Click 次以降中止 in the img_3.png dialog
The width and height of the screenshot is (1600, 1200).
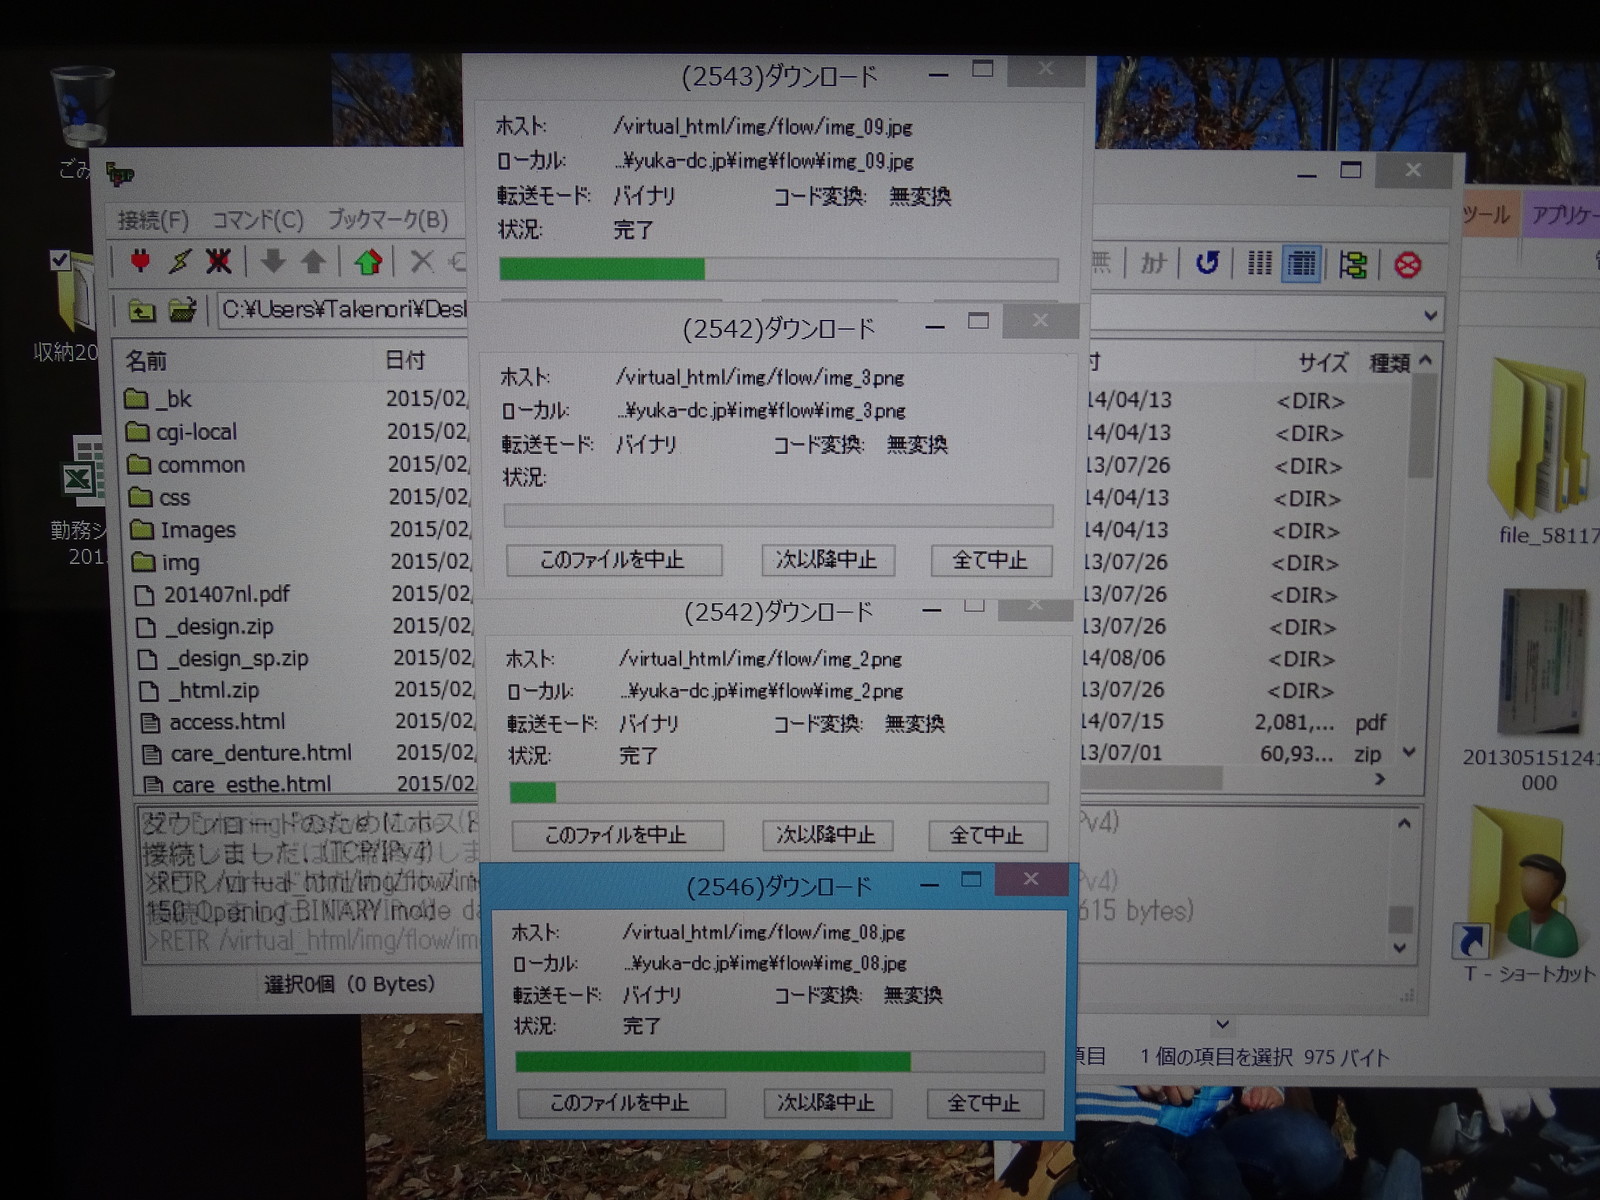coord(827,560)
